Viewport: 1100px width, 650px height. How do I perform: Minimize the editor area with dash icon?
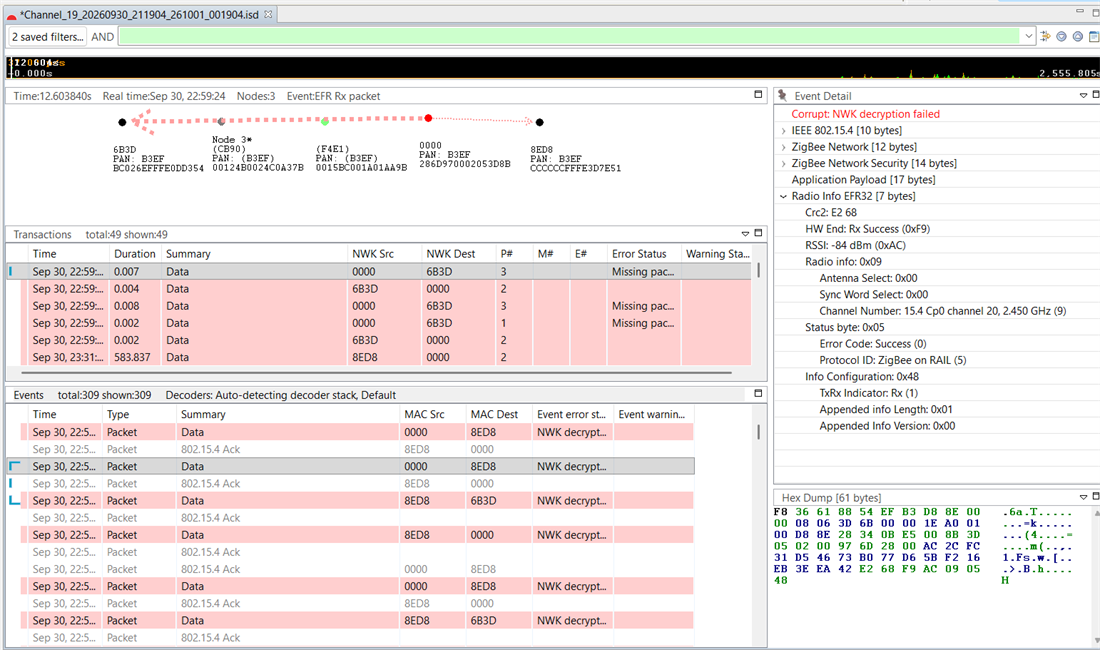[1080, 11]
